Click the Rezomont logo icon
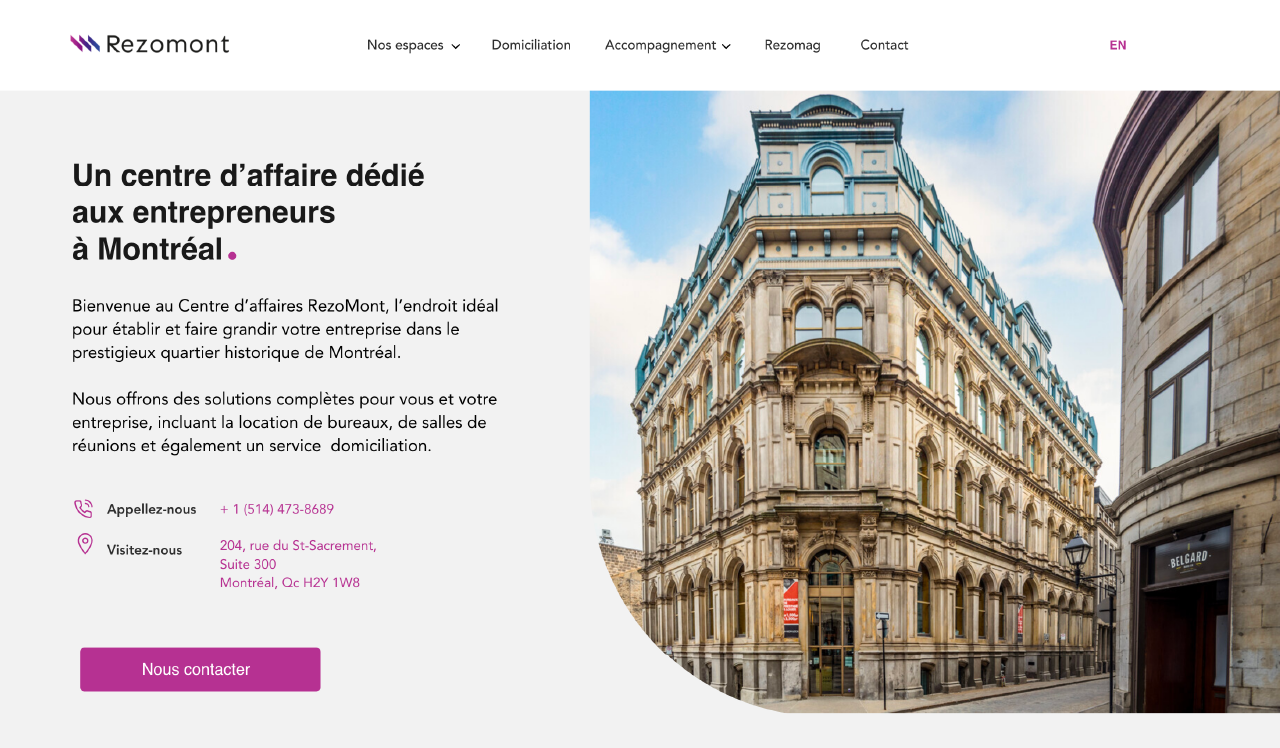 point(85,44)
